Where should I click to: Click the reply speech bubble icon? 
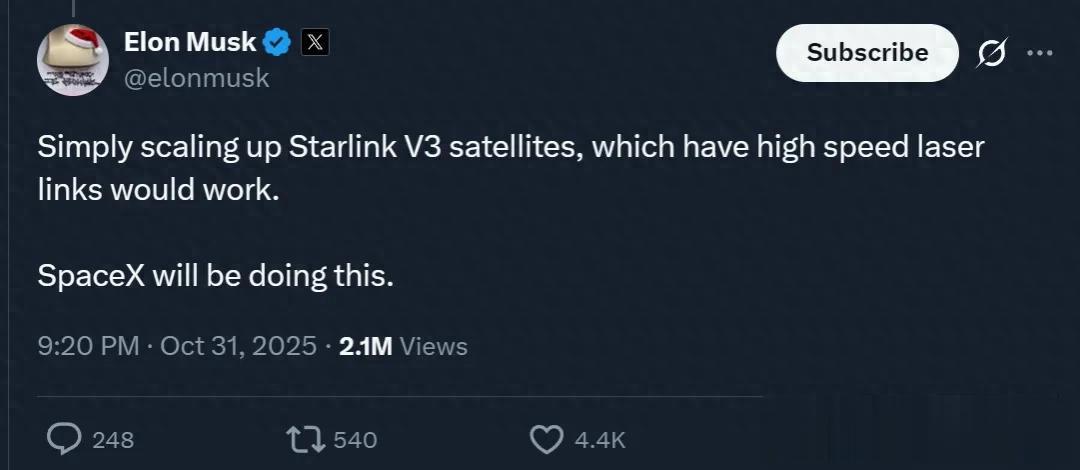click(64, 438)
